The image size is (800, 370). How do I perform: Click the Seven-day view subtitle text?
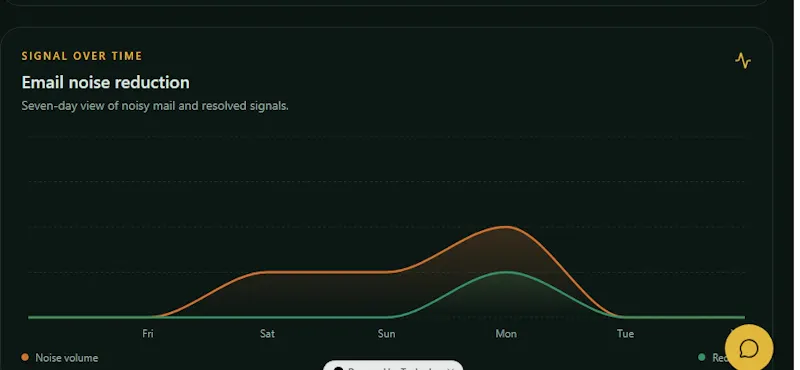tap(155, 106)
